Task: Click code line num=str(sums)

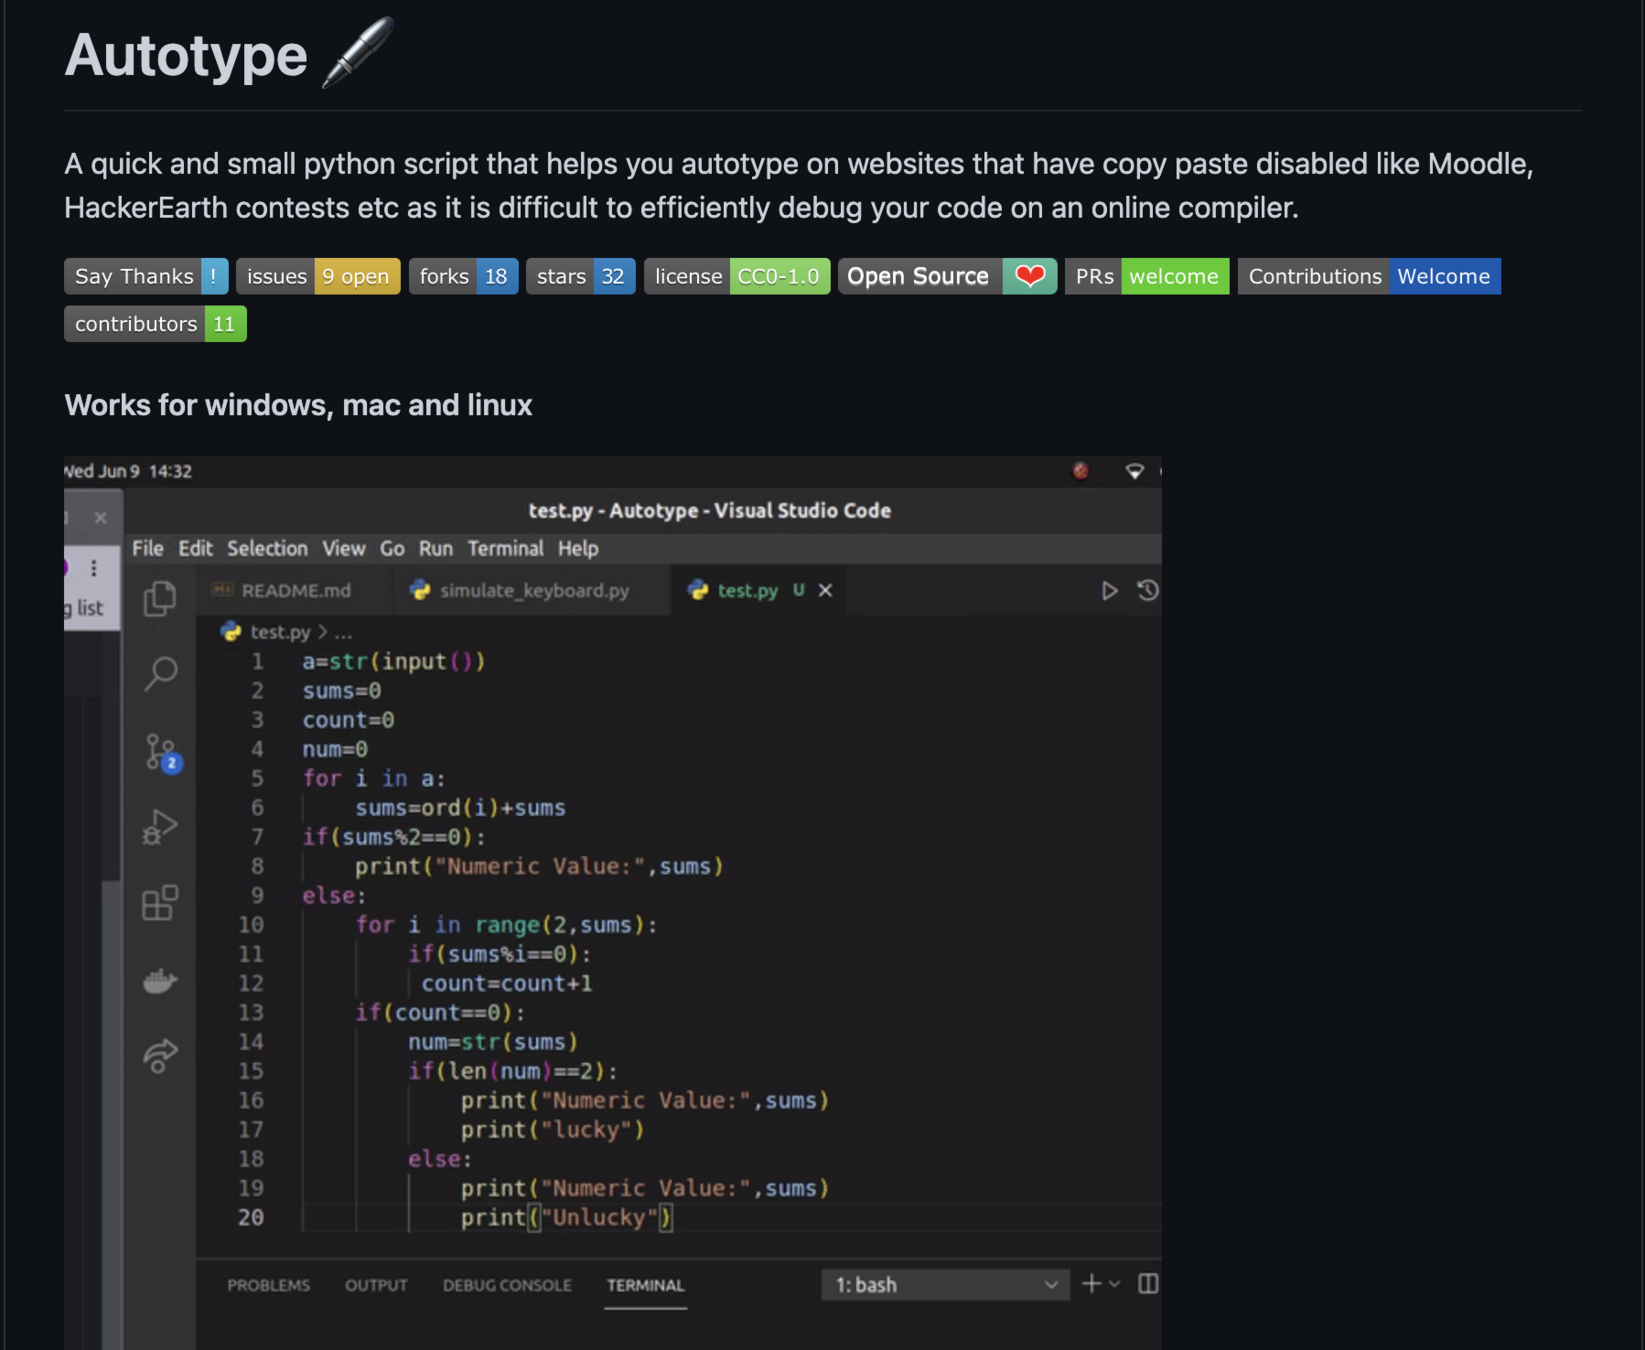Action: pos(493,1042)
